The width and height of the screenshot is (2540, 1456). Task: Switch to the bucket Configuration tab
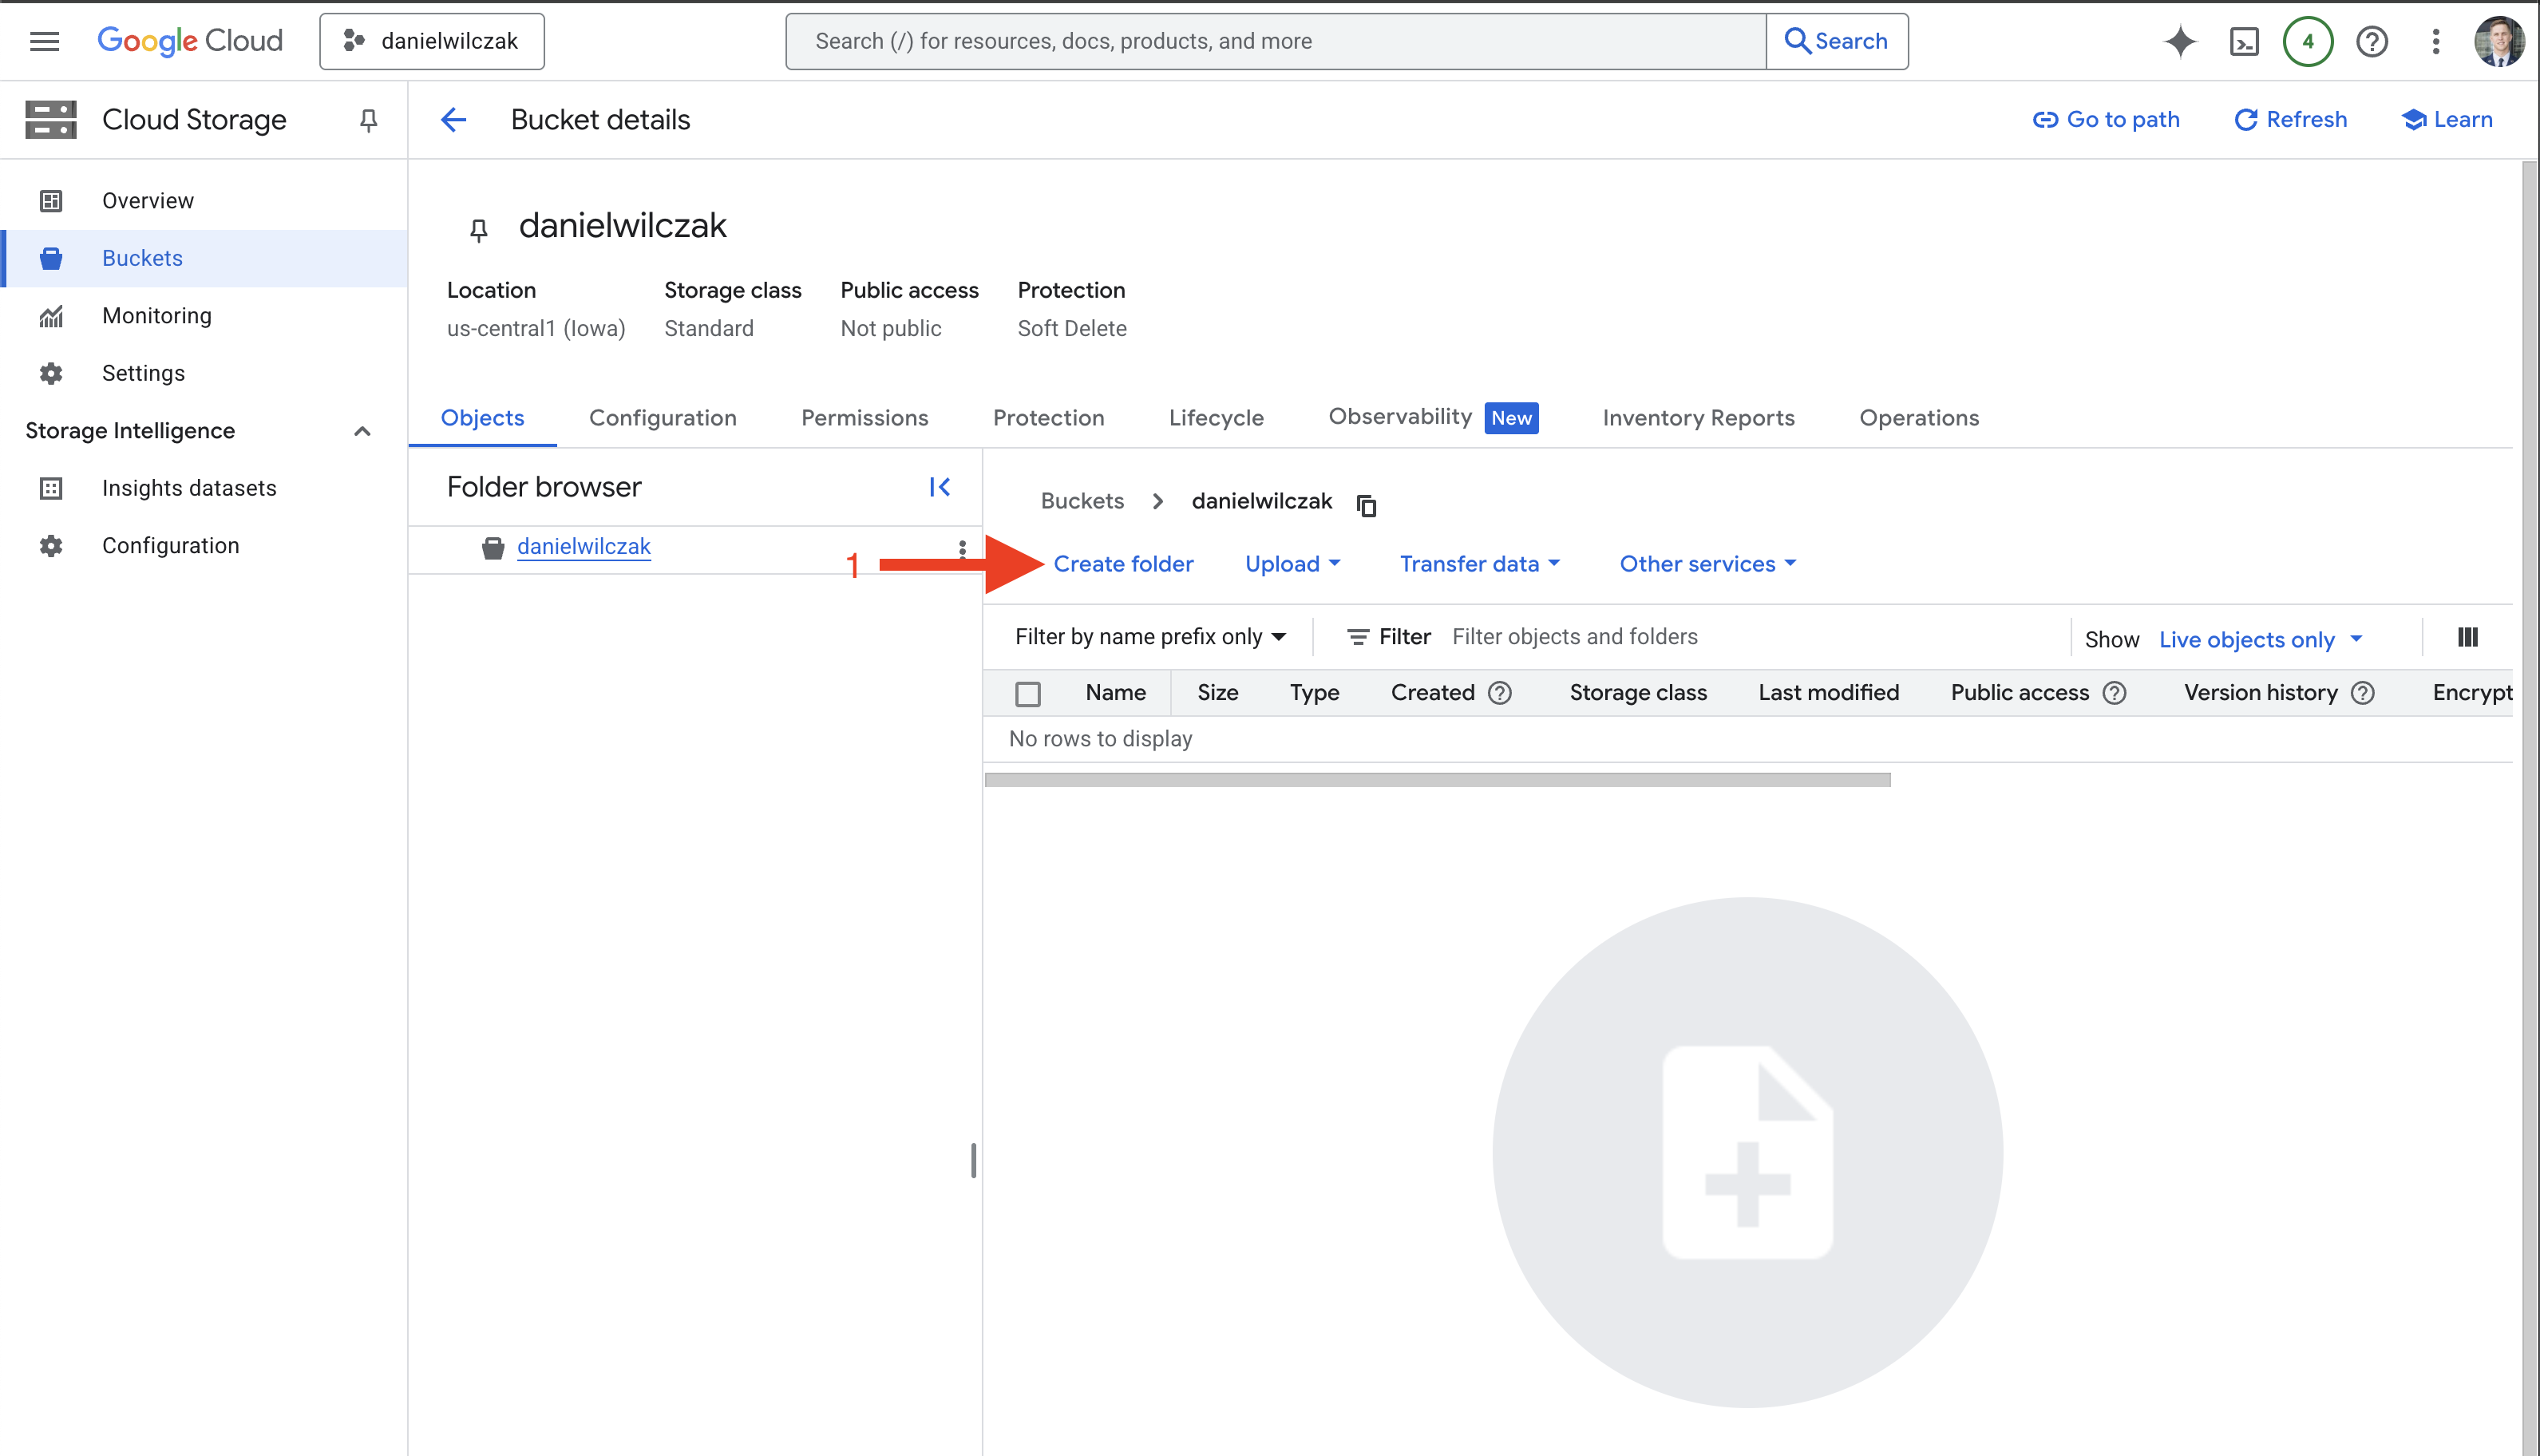click(663, 418)
